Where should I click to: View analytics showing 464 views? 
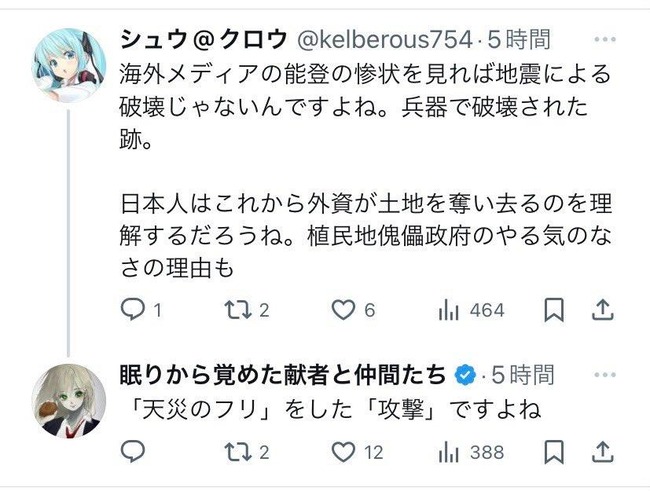(449, 311)
